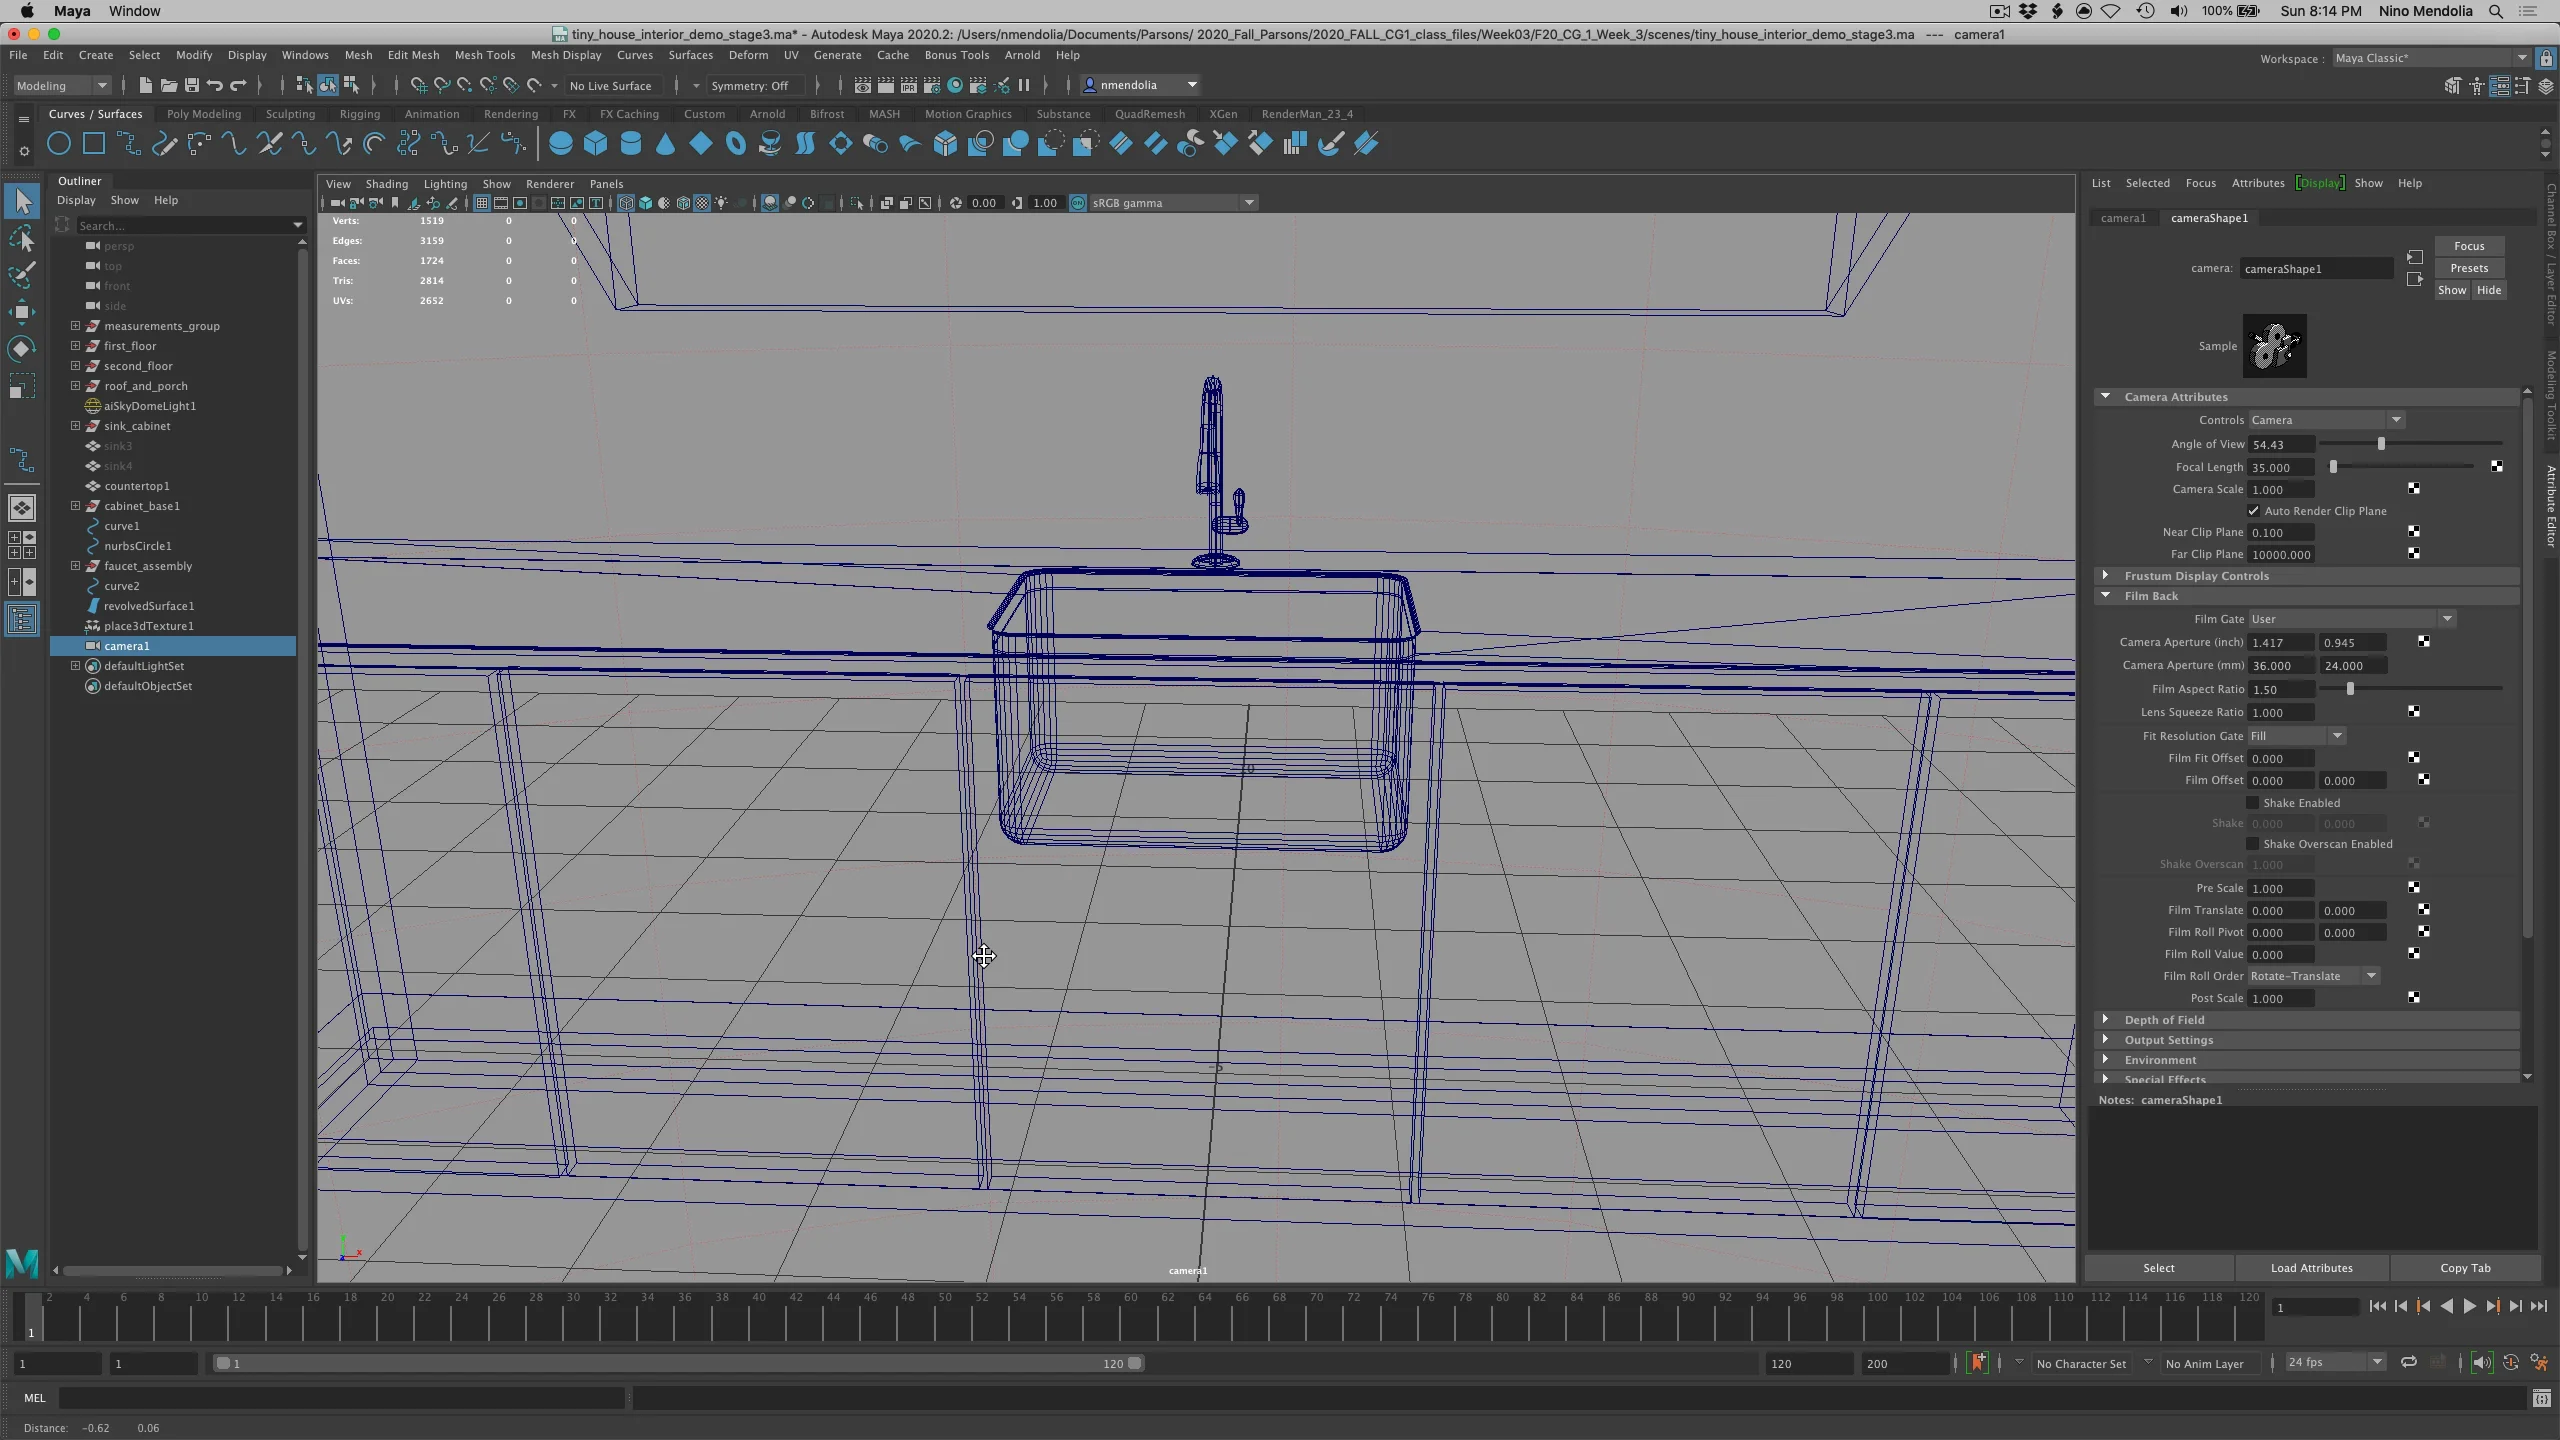Activate the Paint selection tool
This screenshot has width=2560, height=1440.
(x=22, y=275)
